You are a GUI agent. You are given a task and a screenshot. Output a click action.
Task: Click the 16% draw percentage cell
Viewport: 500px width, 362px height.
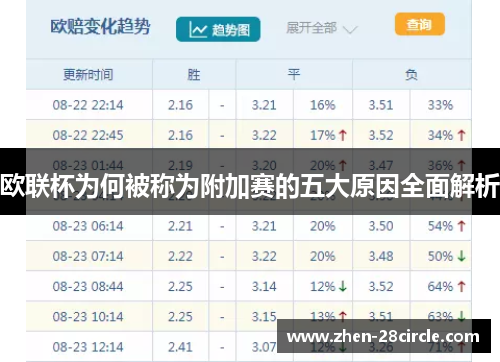point(323,105)
